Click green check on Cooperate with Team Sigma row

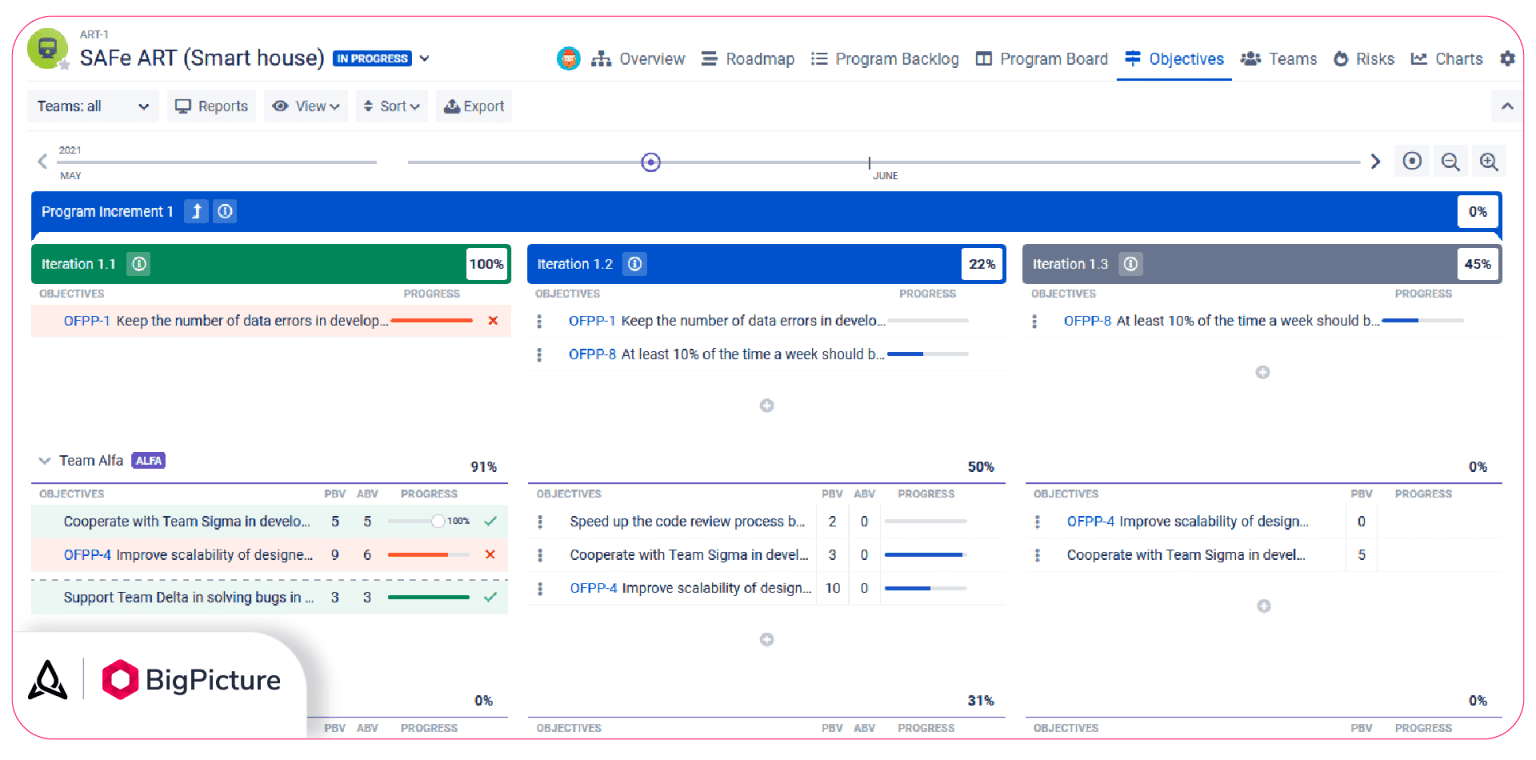(490, 521)
